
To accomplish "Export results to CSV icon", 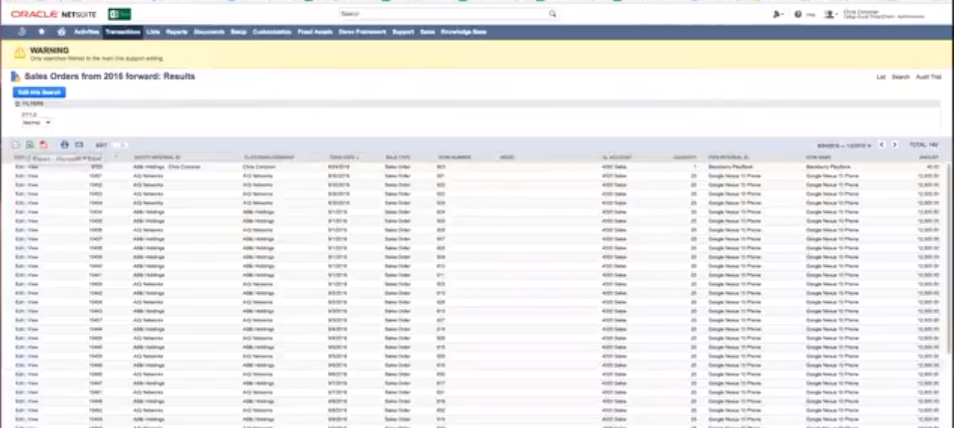I will [x=16, y=145].
